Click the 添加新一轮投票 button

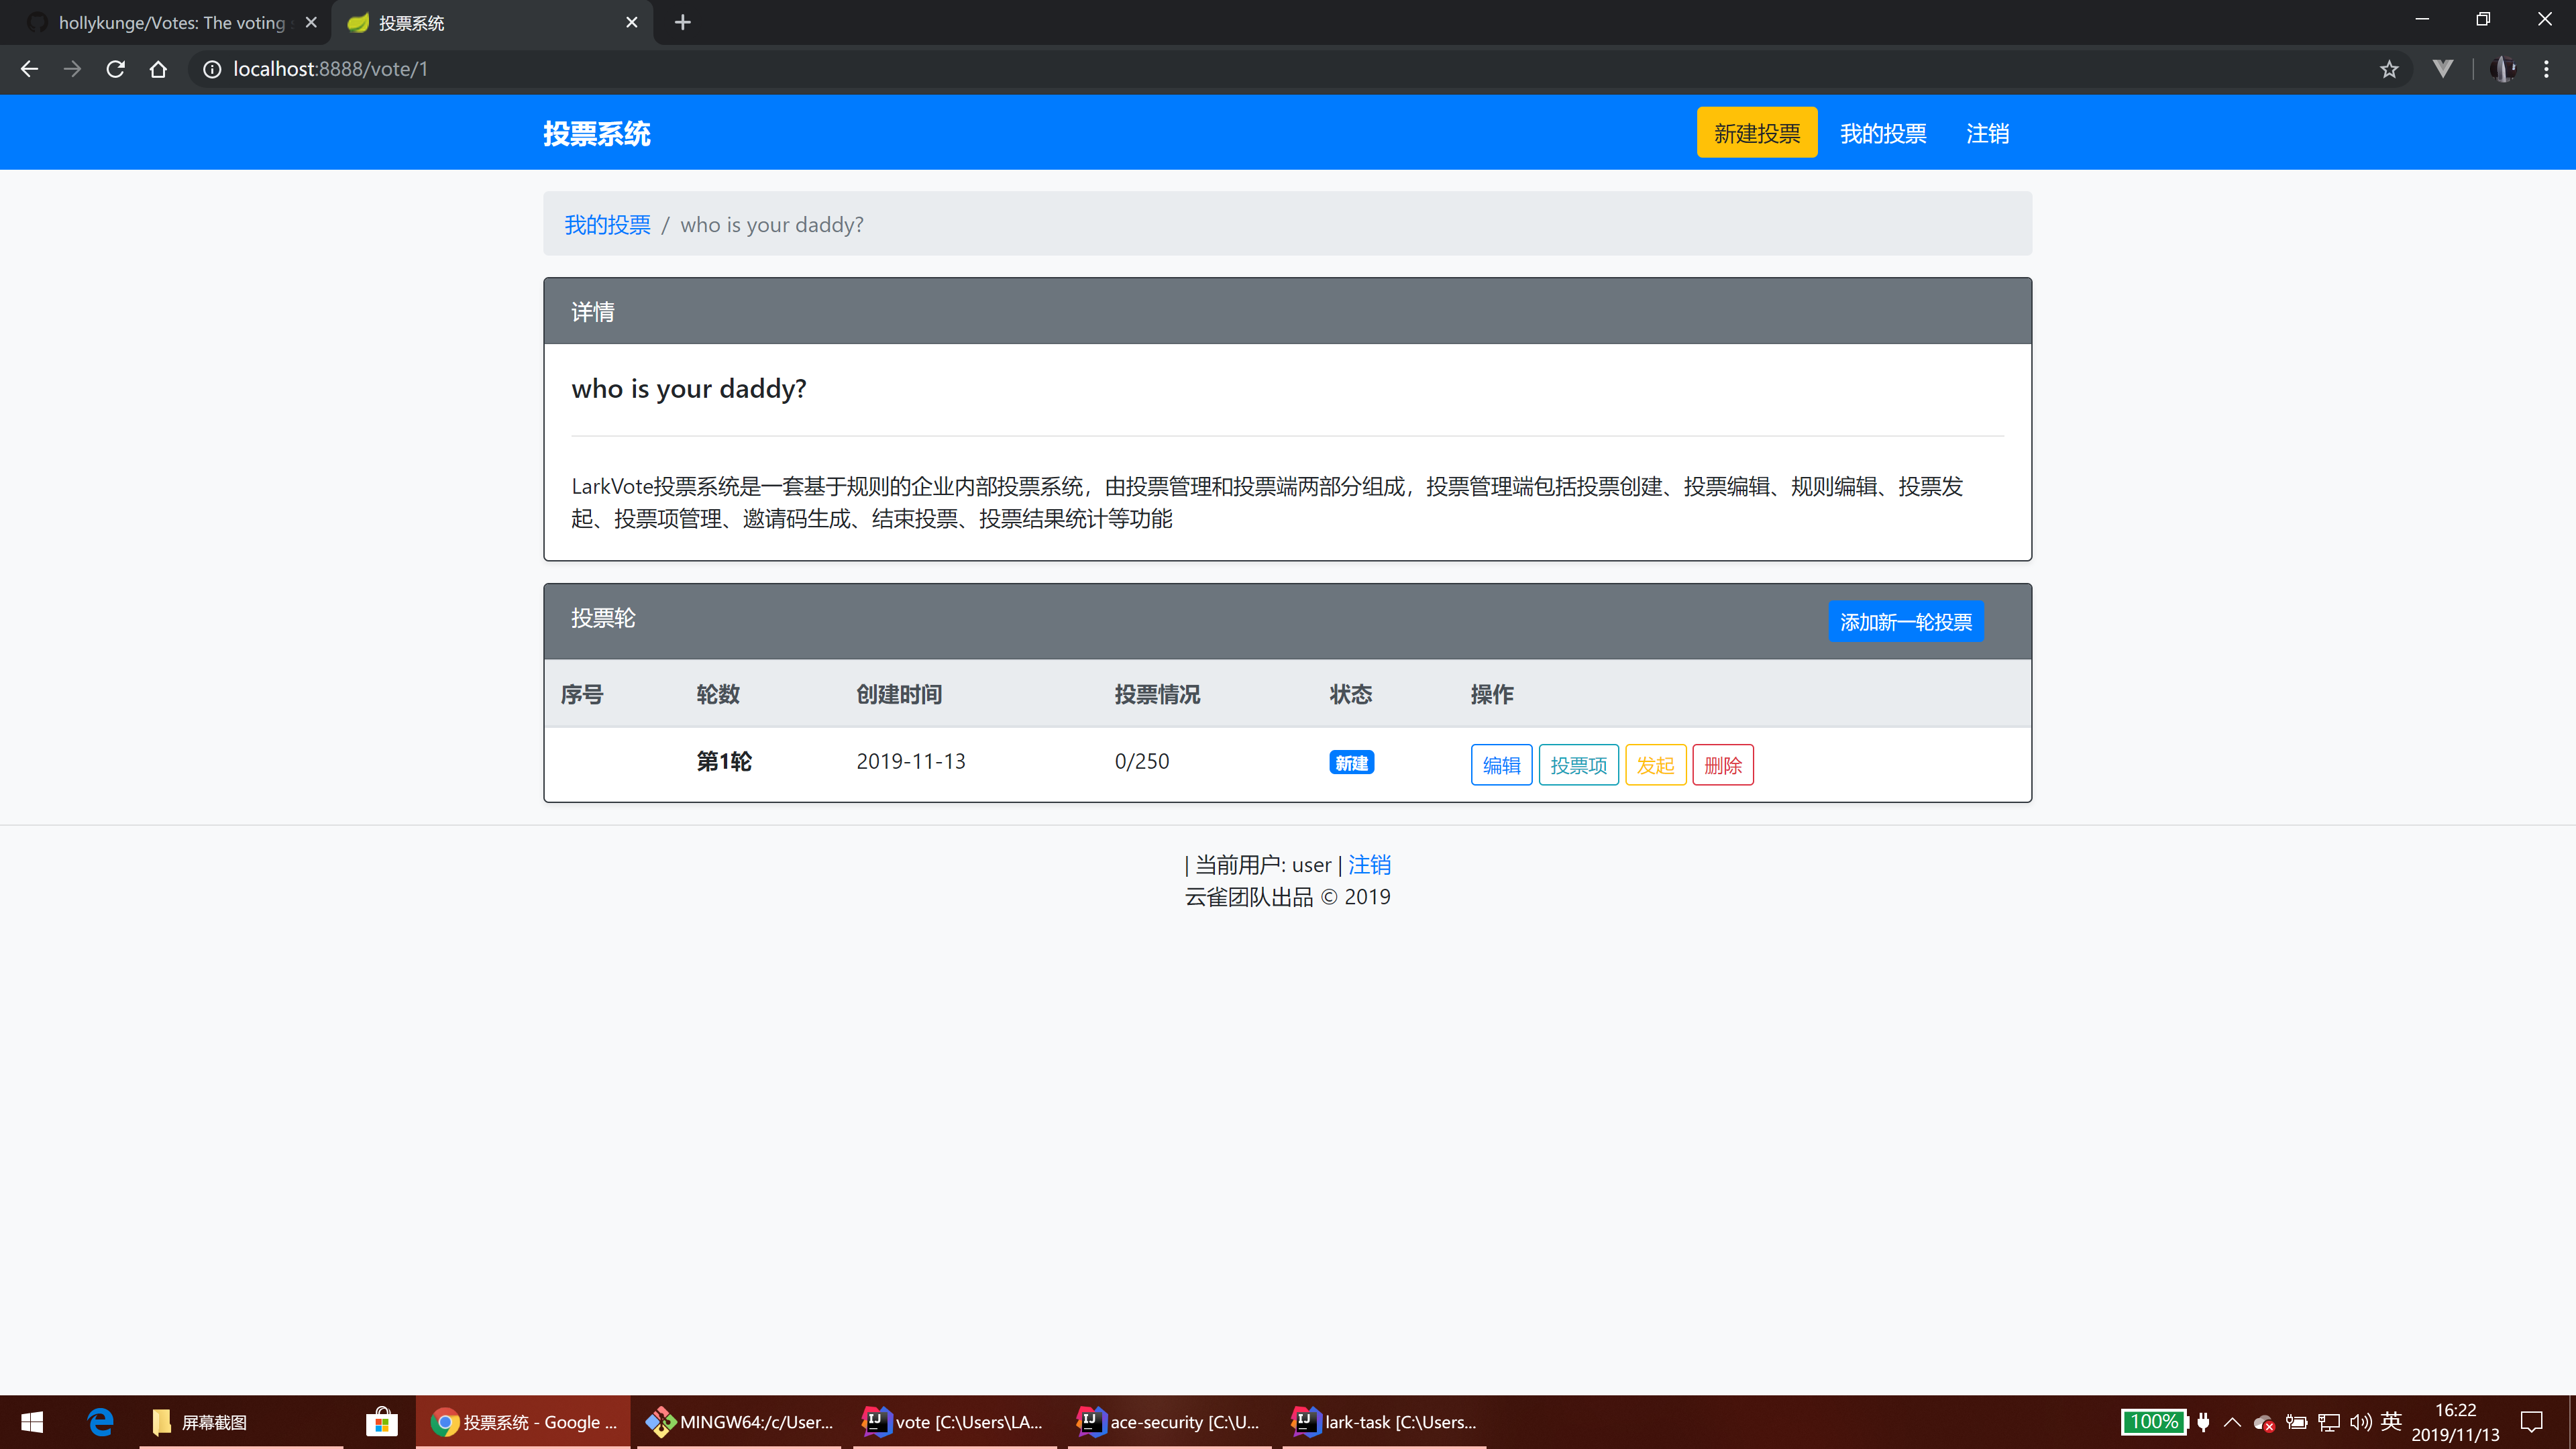click(x=1906, y=622)
